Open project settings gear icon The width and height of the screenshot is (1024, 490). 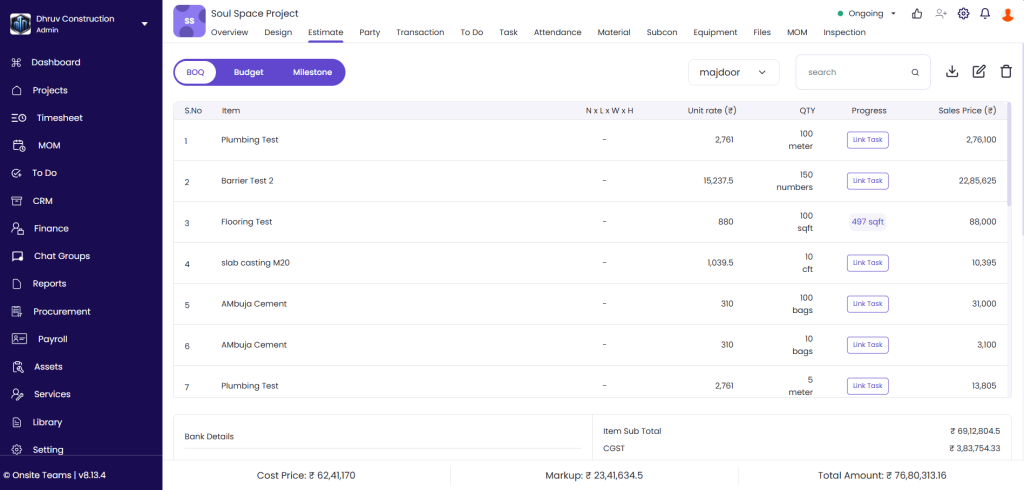tap(963, 14)
